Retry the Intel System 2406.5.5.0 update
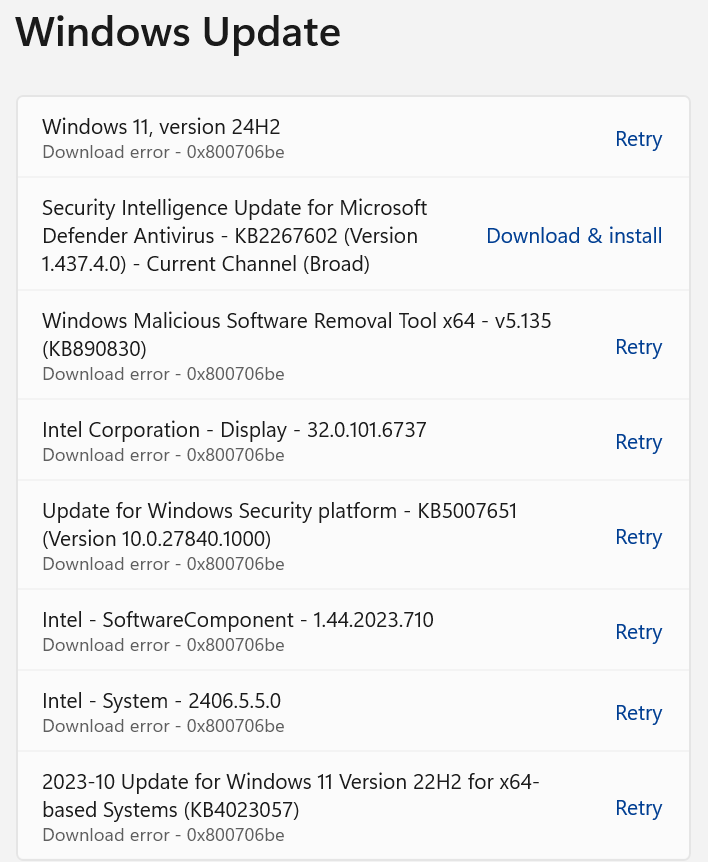The image size is (708, 862). [638, 713]
